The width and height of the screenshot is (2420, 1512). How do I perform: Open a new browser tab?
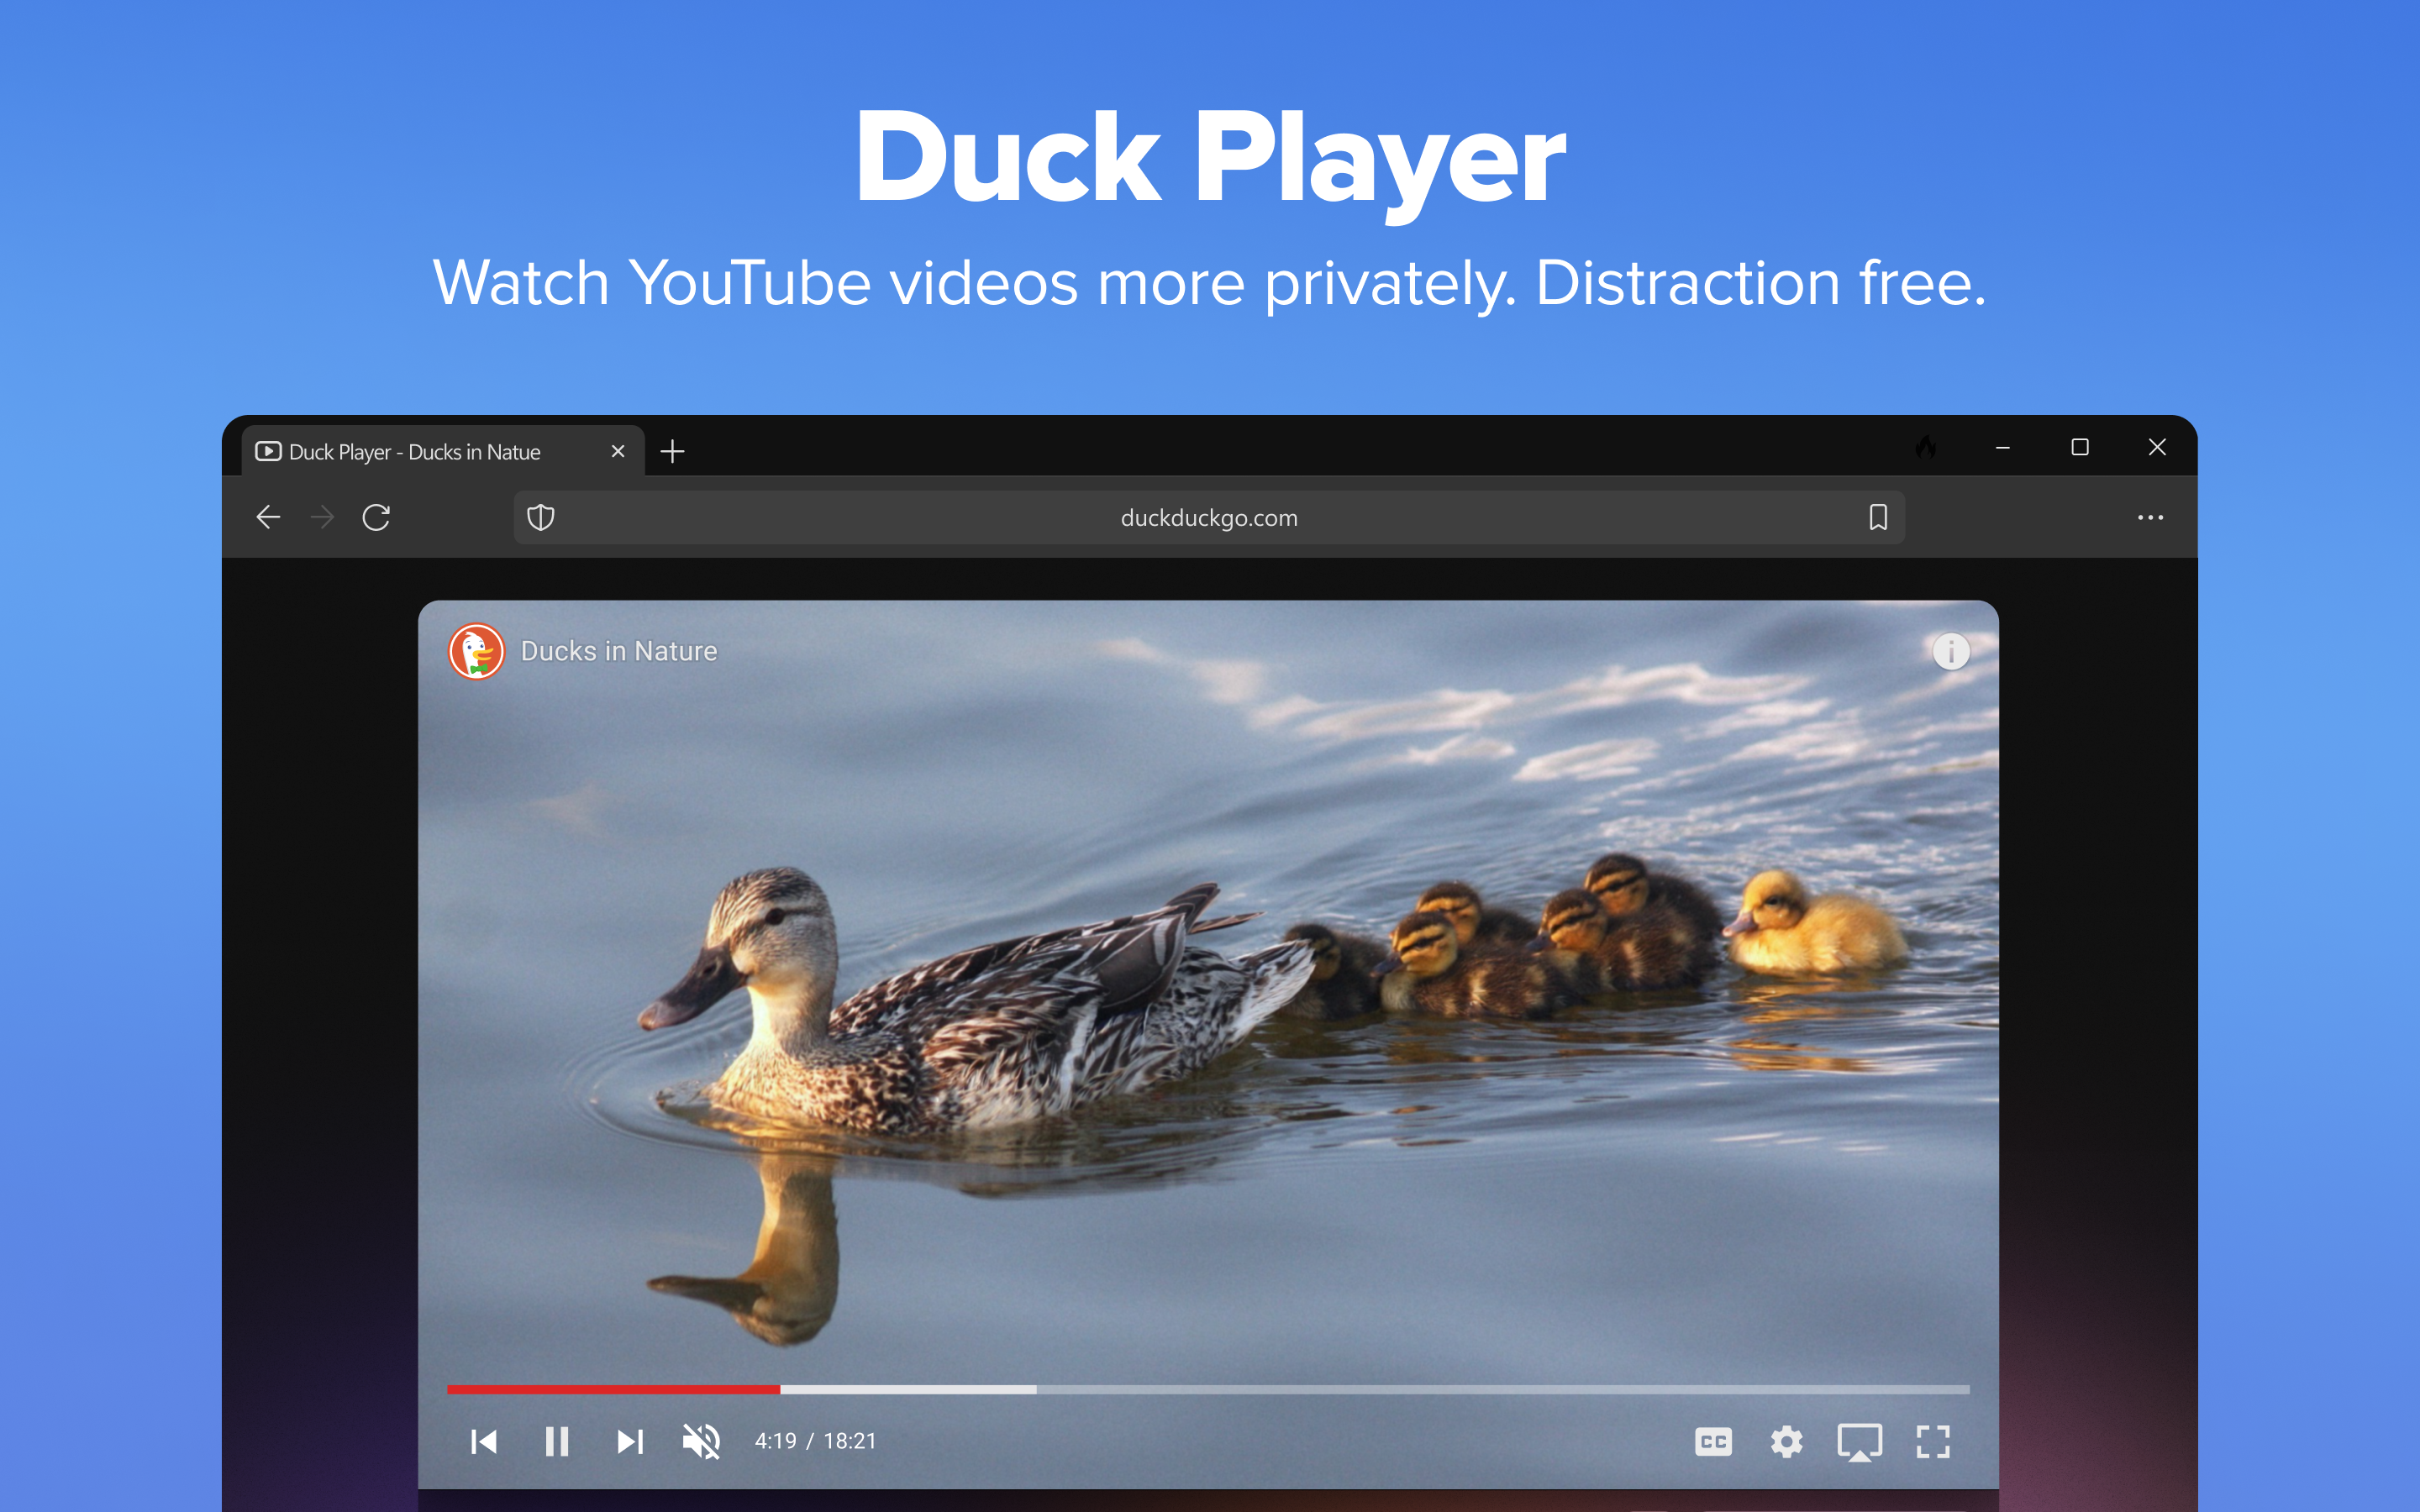coord(672,451)
